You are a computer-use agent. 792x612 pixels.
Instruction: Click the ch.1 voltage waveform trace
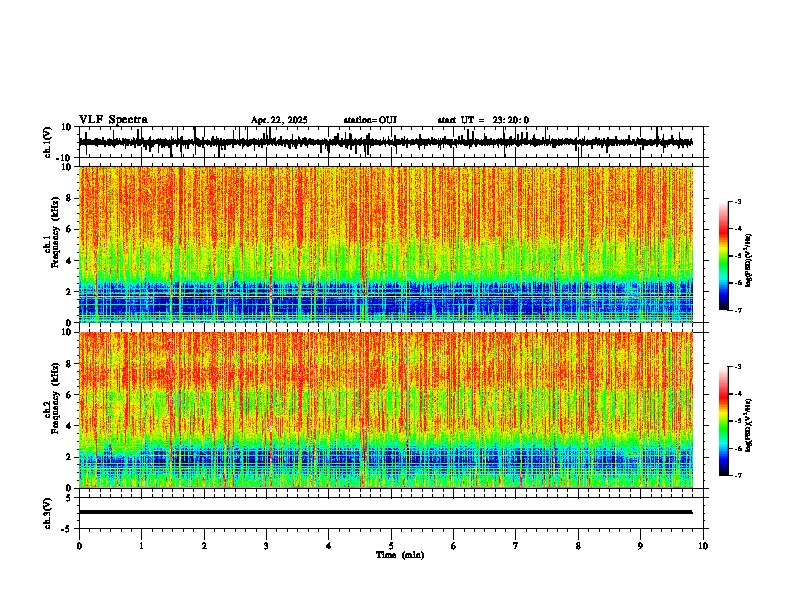point(385,142)
